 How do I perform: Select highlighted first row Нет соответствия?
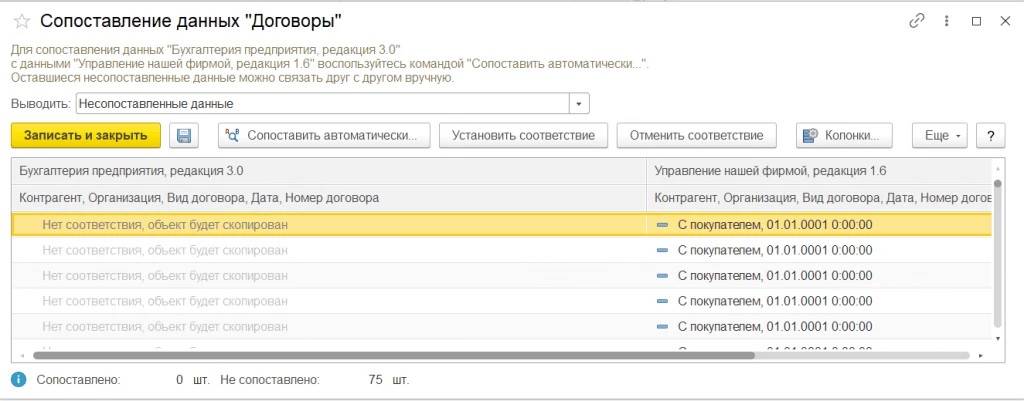point(329,225)
